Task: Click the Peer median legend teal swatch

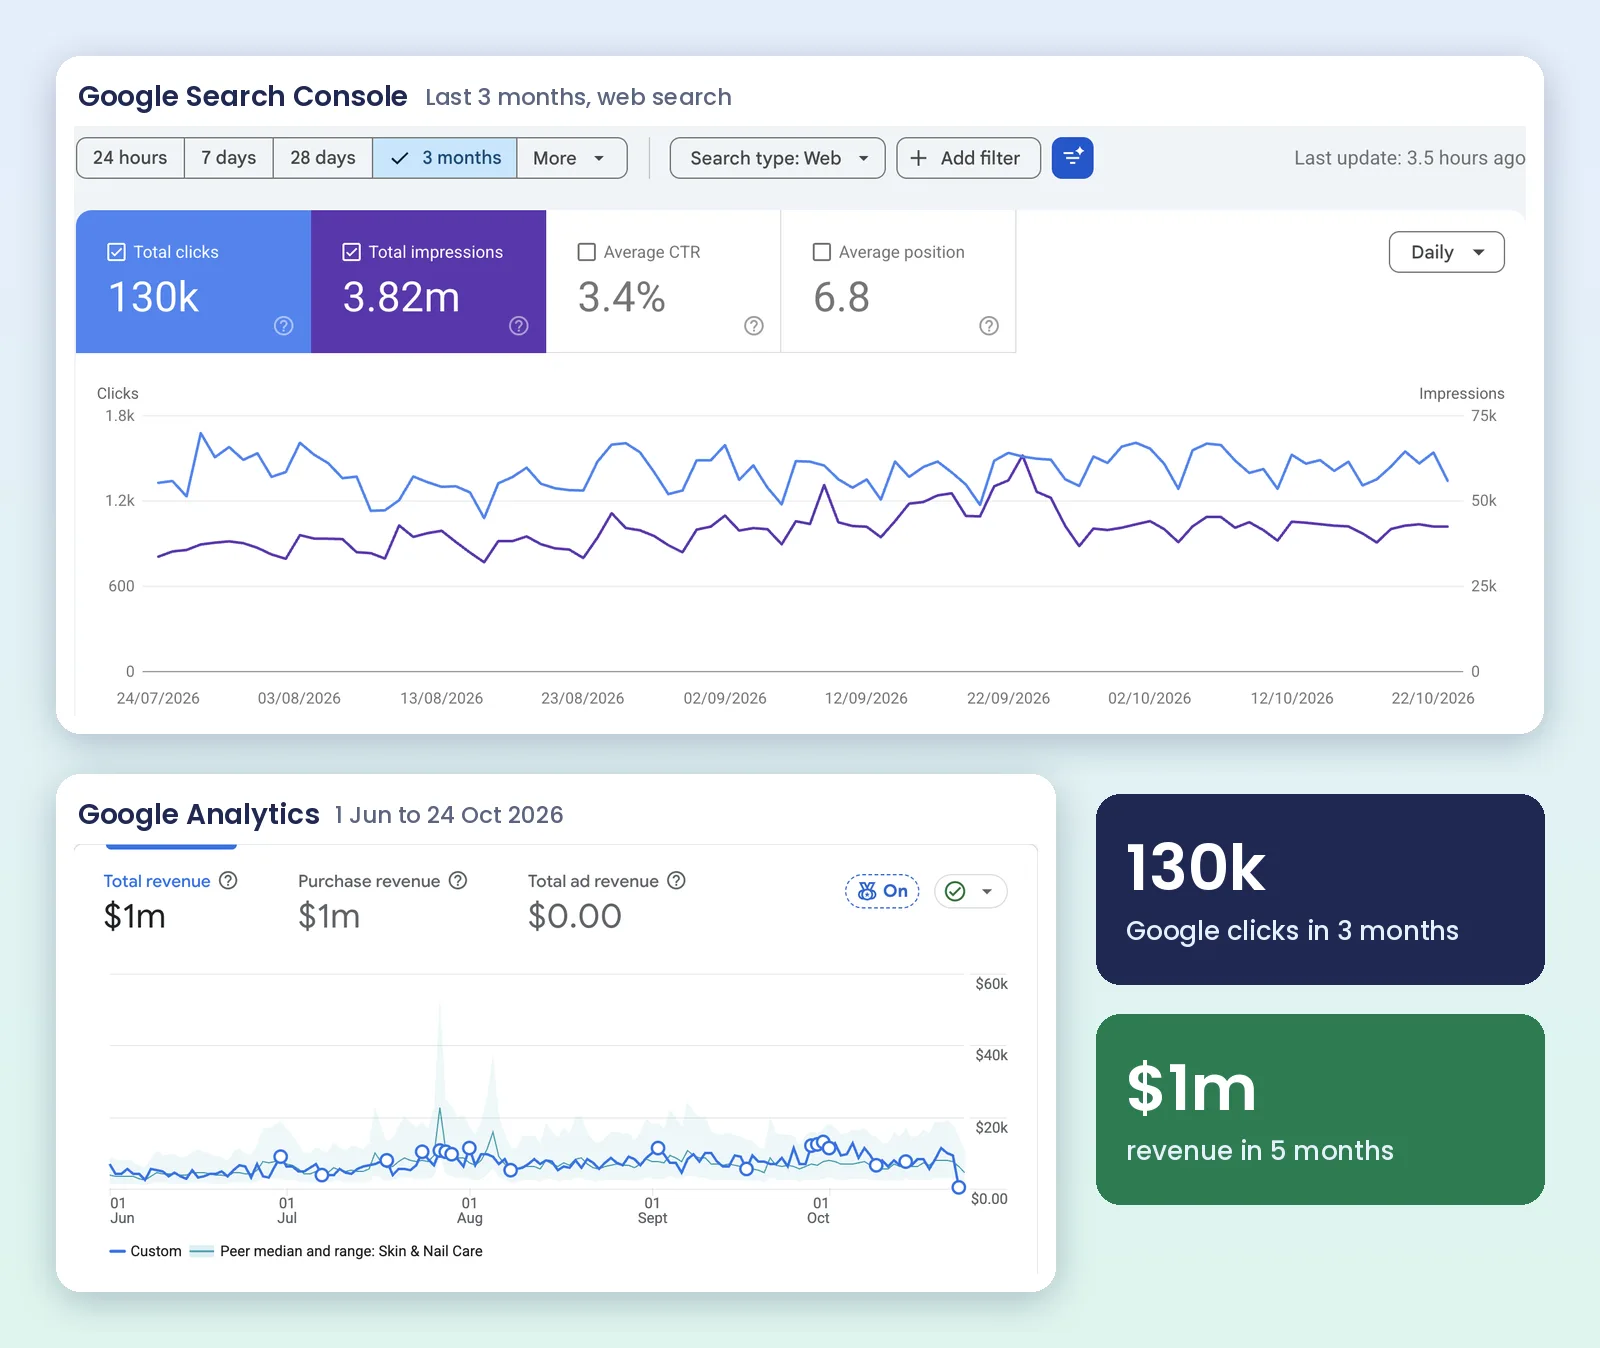Action: point(202,1251)
